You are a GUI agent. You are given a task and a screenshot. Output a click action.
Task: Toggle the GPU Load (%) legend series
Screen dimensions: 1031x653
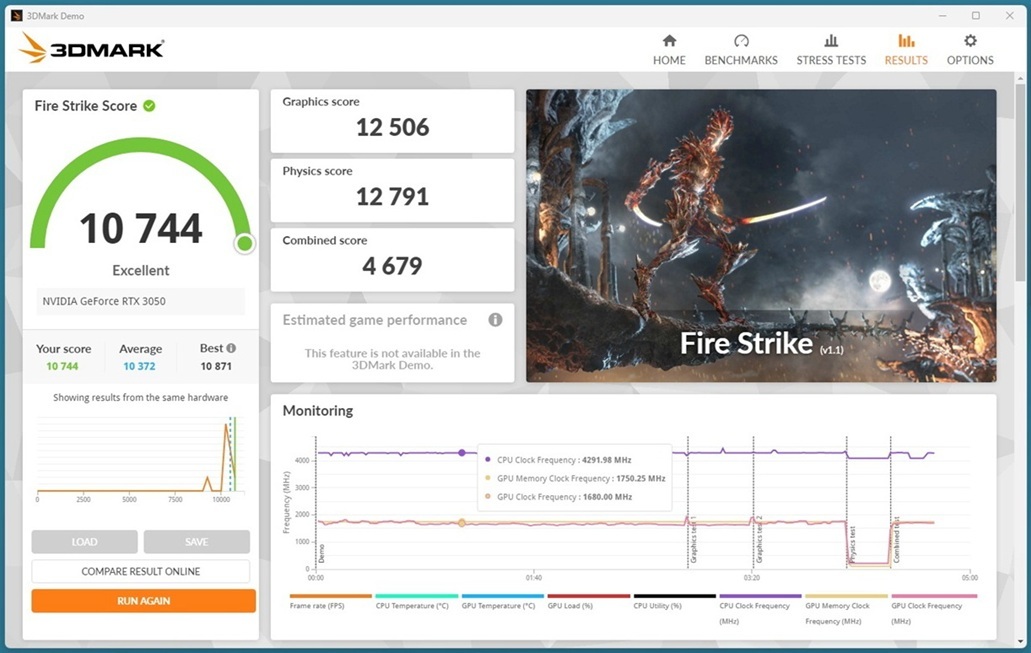pos(570,606)
